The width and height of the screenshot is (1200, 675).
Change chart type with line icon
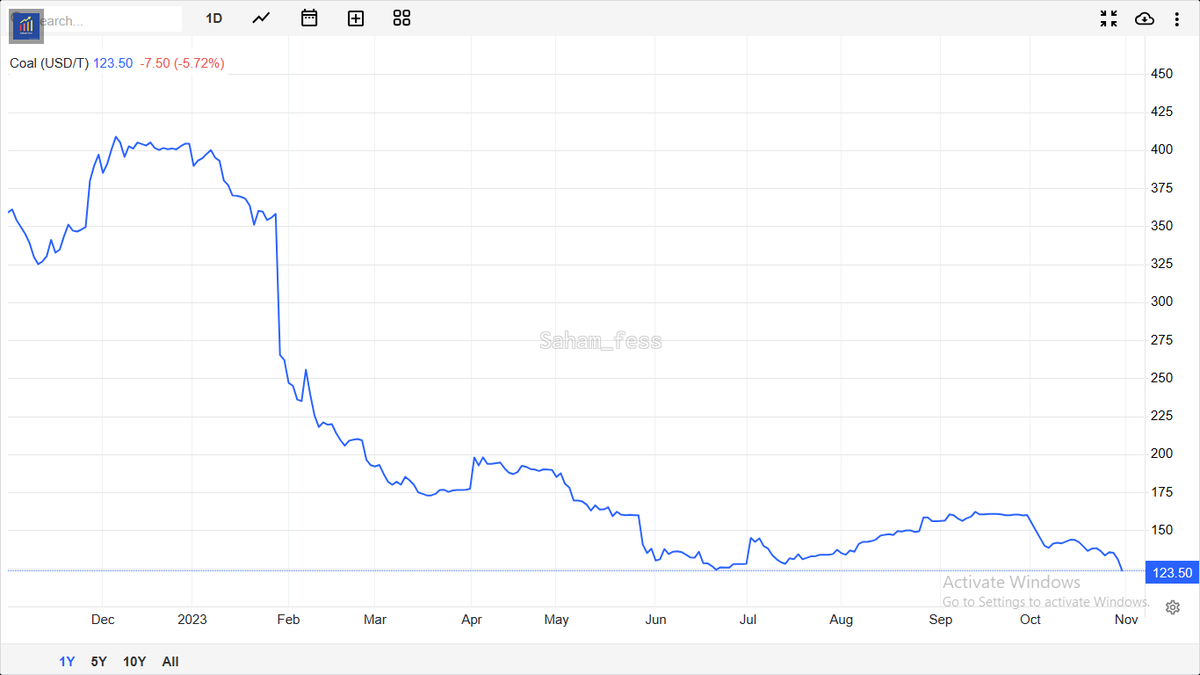(x=261, y=18)
